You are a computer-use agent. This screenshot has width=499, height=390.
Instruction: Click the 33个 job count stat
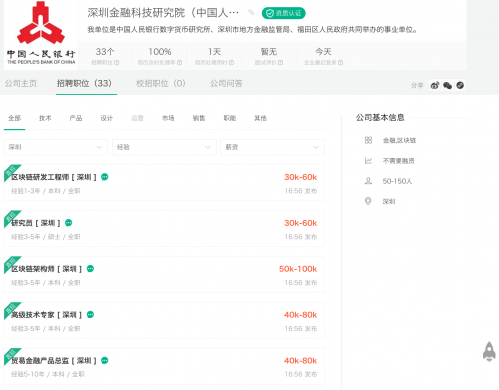pos(105,52)
